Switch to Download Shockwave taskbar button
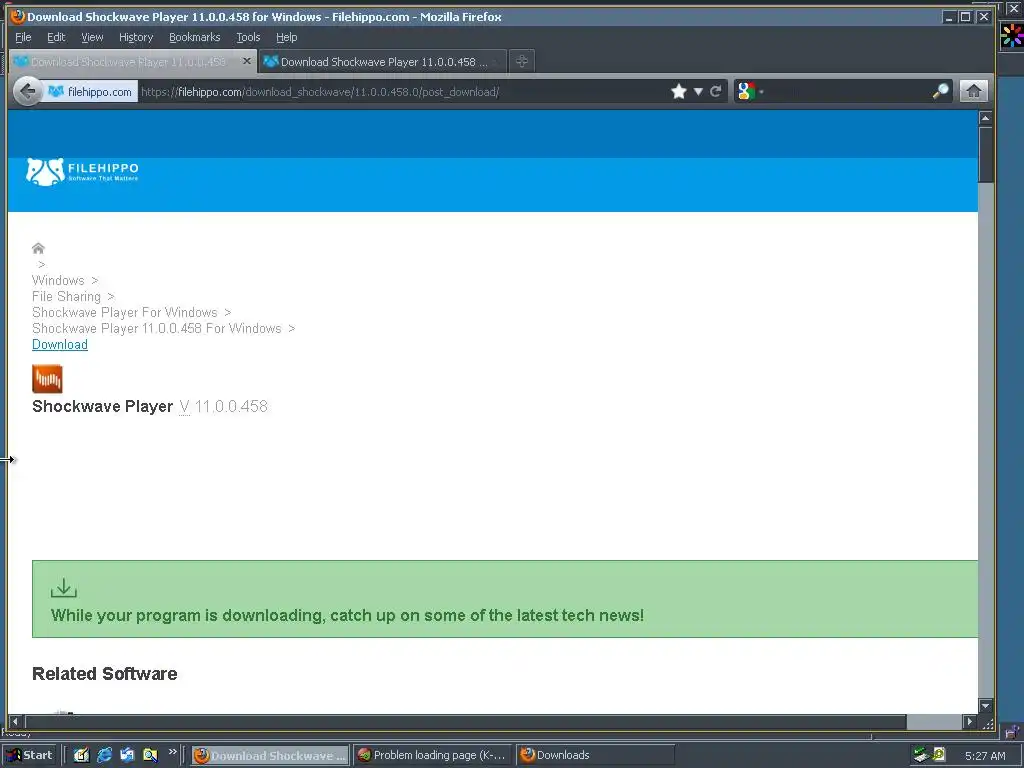The width and height of the screenshot is (1024, 768). tap(270, 756)
